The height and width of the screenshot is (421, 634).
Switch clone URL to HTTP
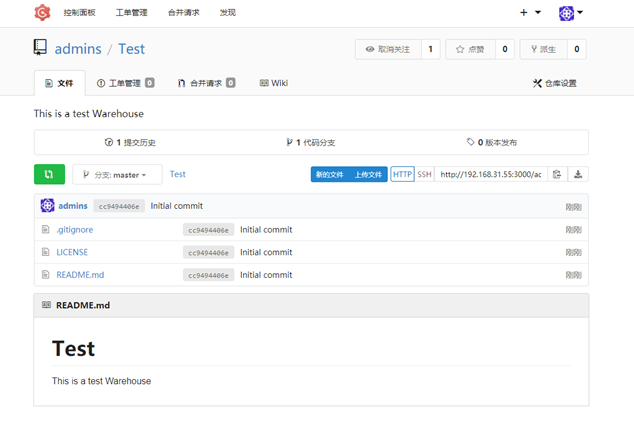click(x=402, y=174)
